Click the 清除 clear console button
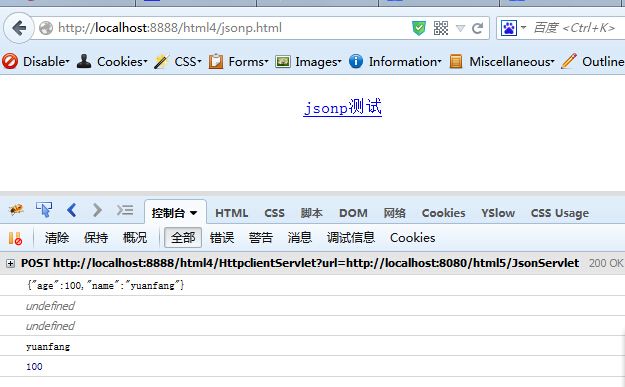 tap(57, 238)
